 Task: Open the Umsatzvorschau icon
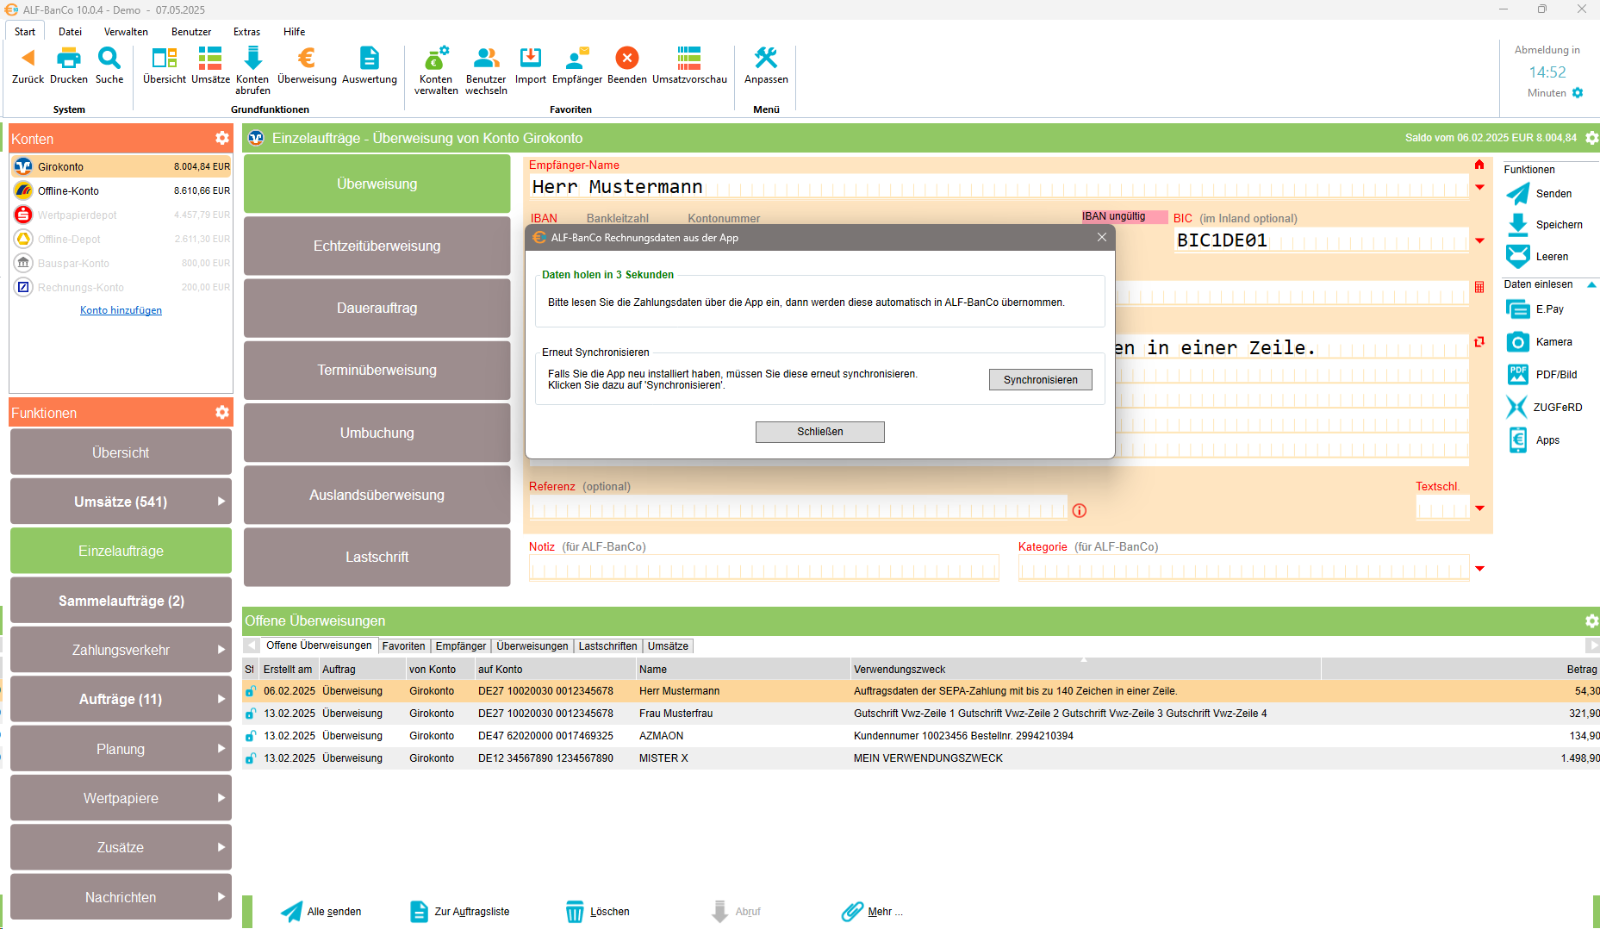pos(689,58)
